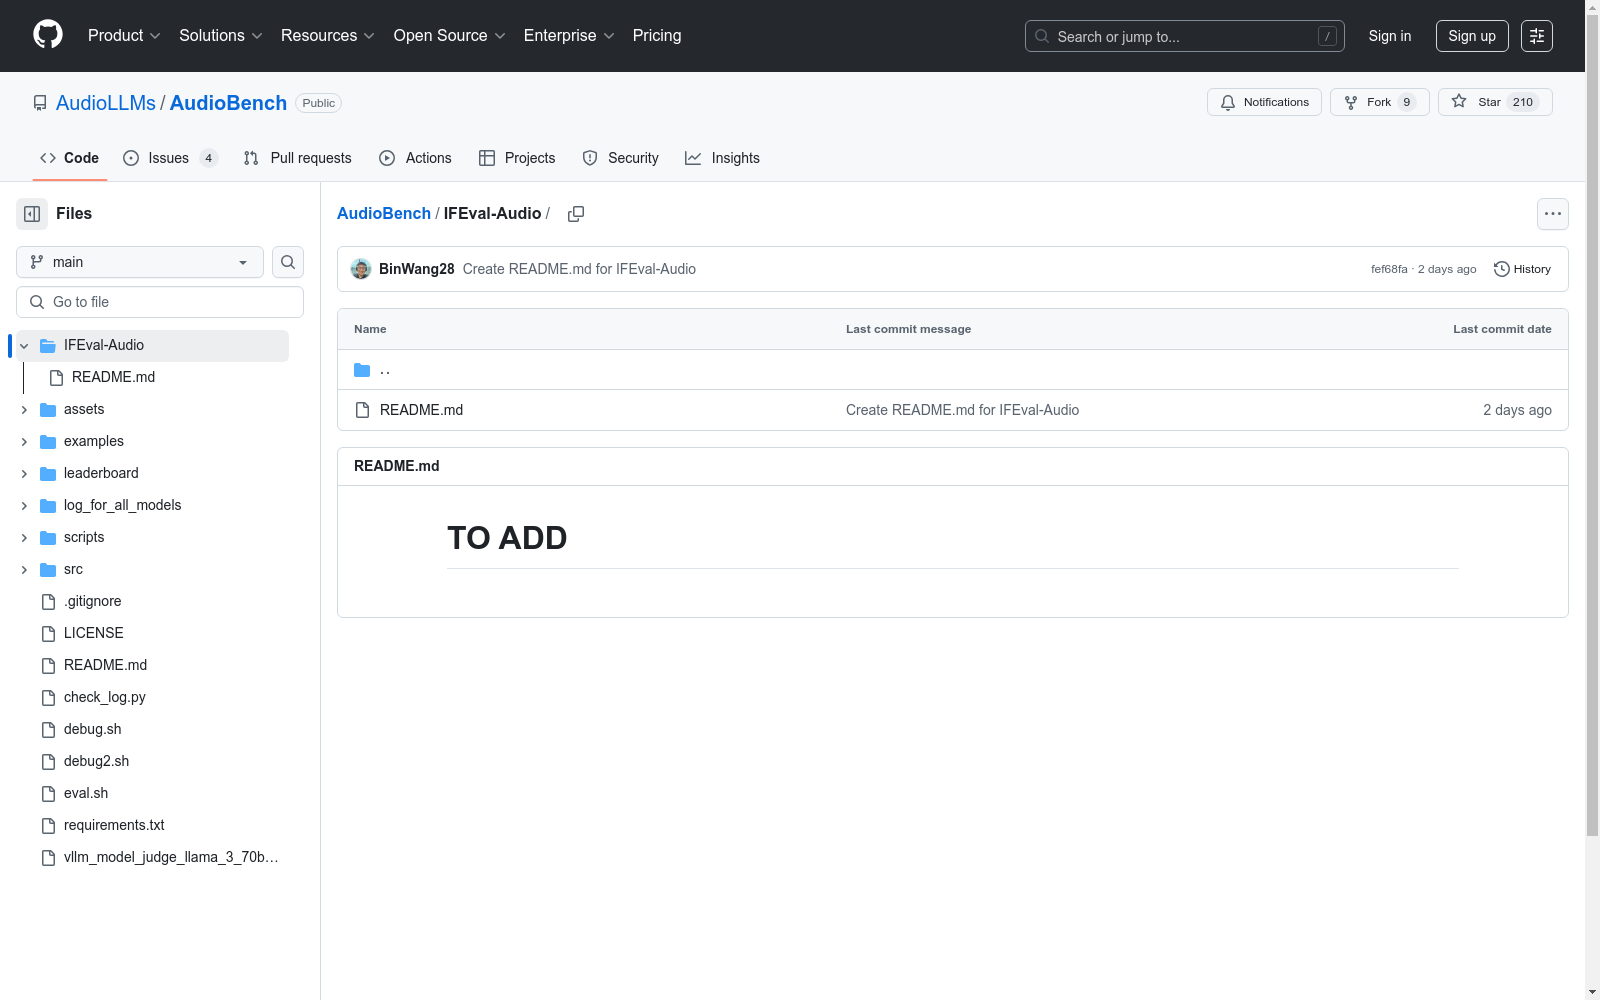Viewport: 1600px width, 1000px height.
Task: Open the Issues tab
Action: pyautogui.click(x=170, y=158)
